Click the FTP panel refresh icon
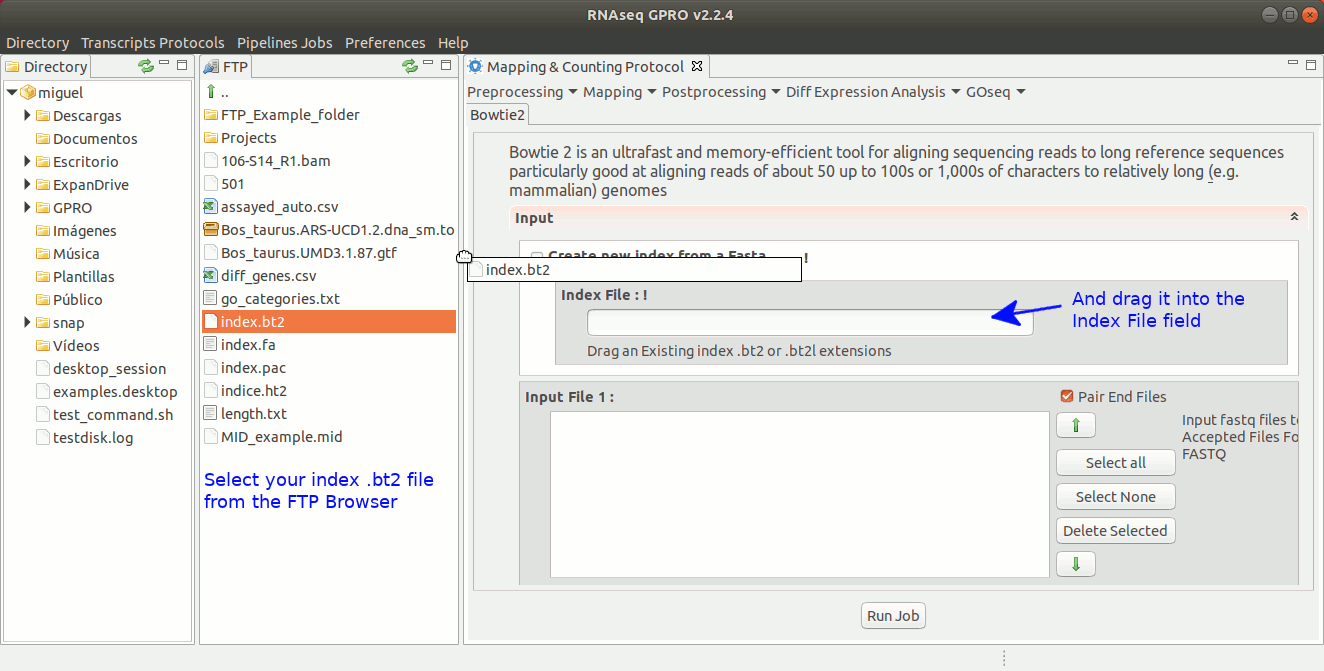 point(410,66)
